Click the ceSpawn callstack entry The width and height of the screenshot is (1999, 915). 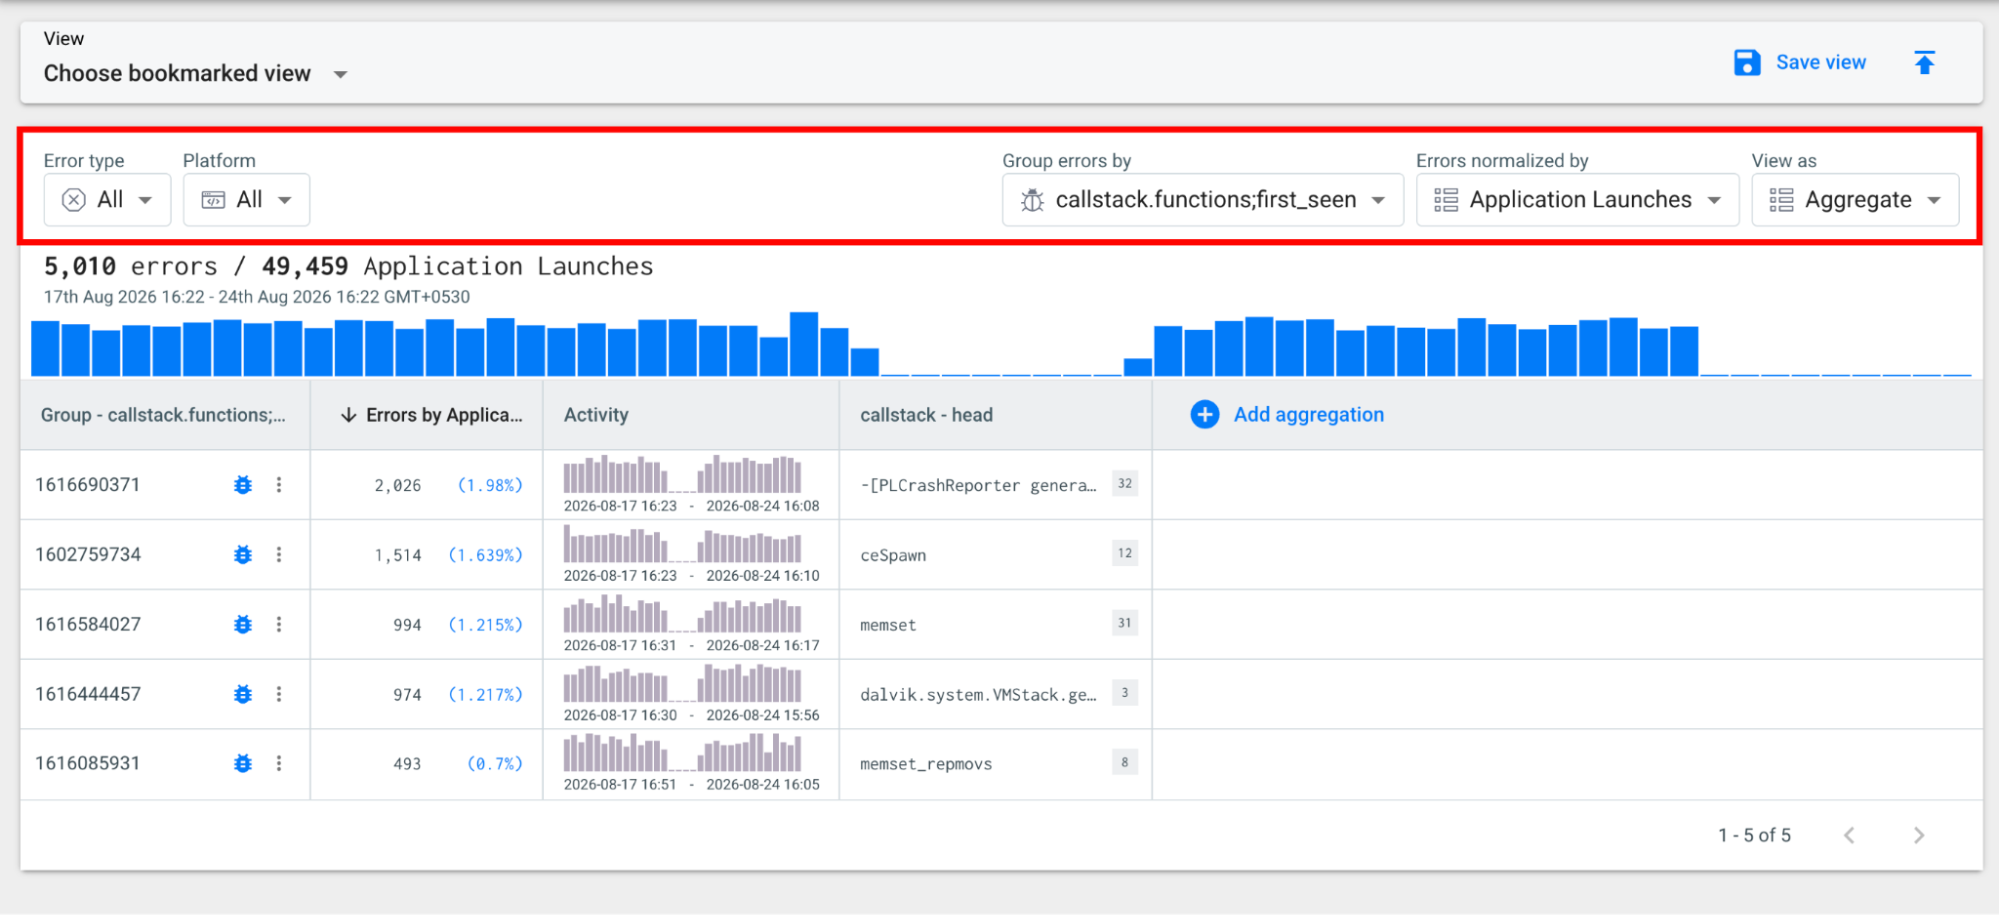pos(893,556)
